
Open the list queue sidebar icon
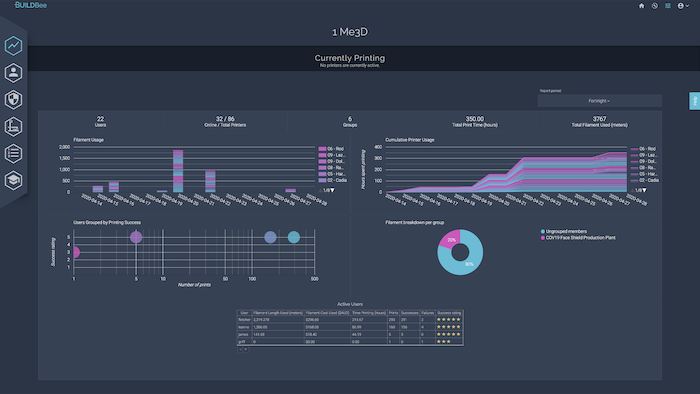[x=13, y=153]
